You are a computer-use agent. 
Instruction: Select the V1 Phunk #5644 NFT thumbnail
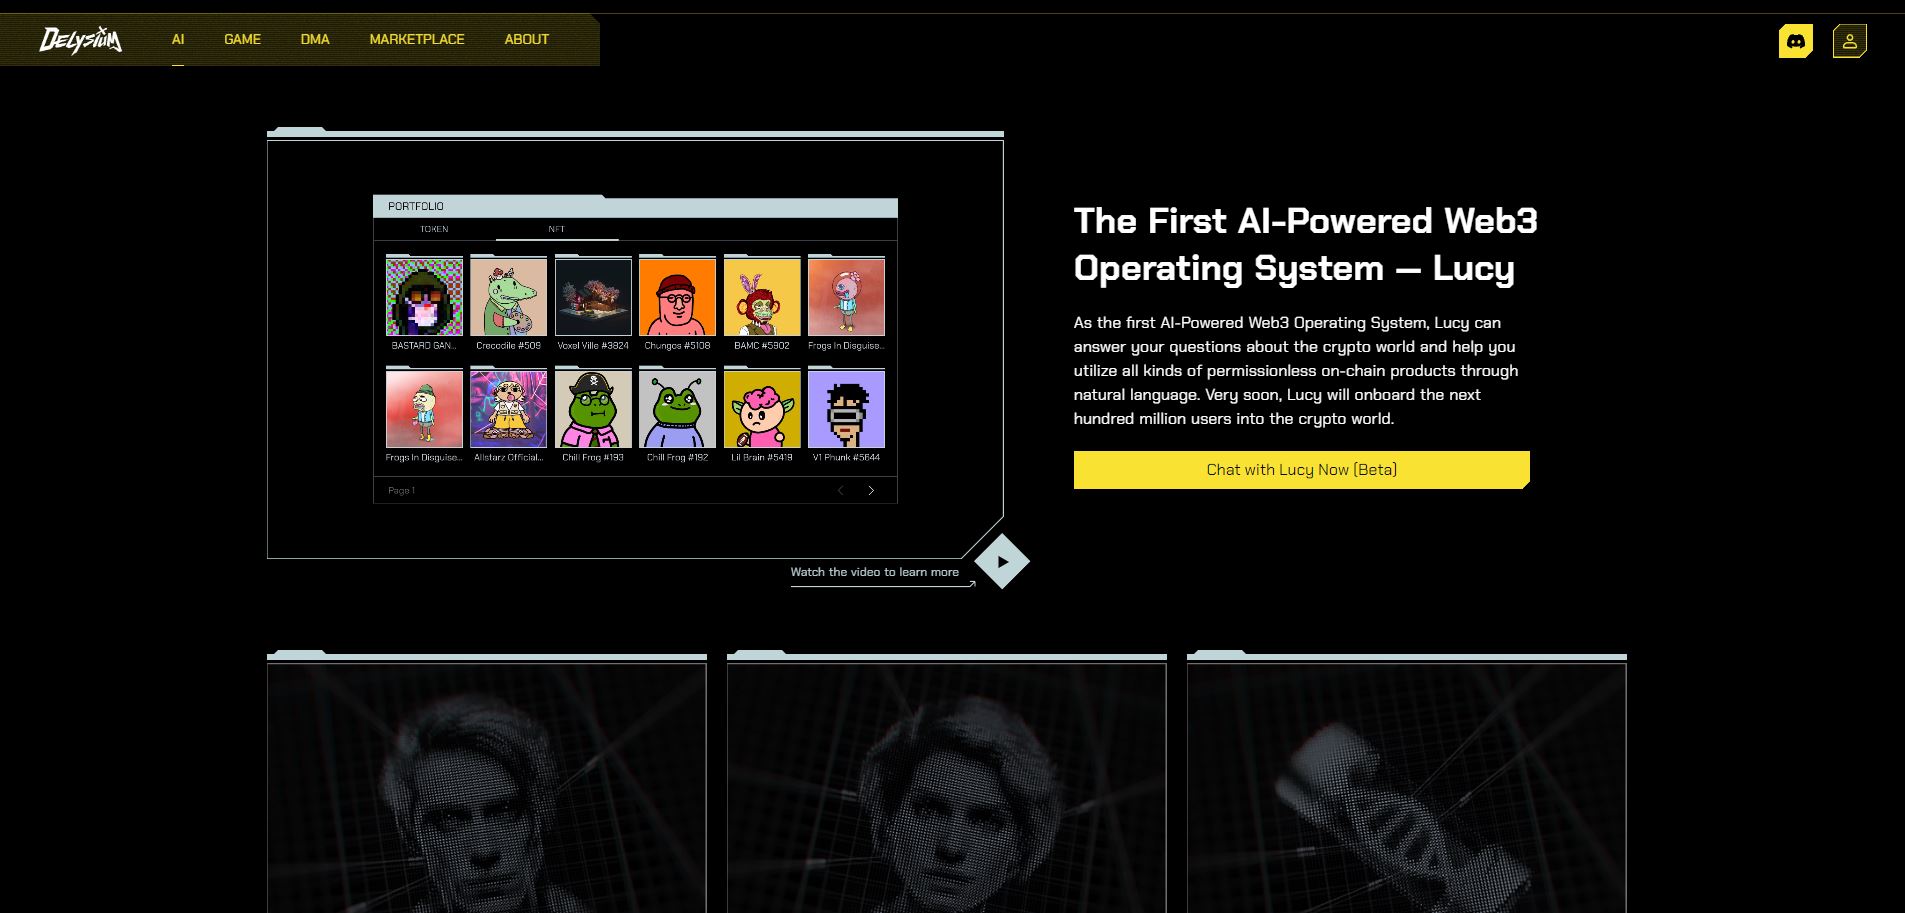(847, 409)
